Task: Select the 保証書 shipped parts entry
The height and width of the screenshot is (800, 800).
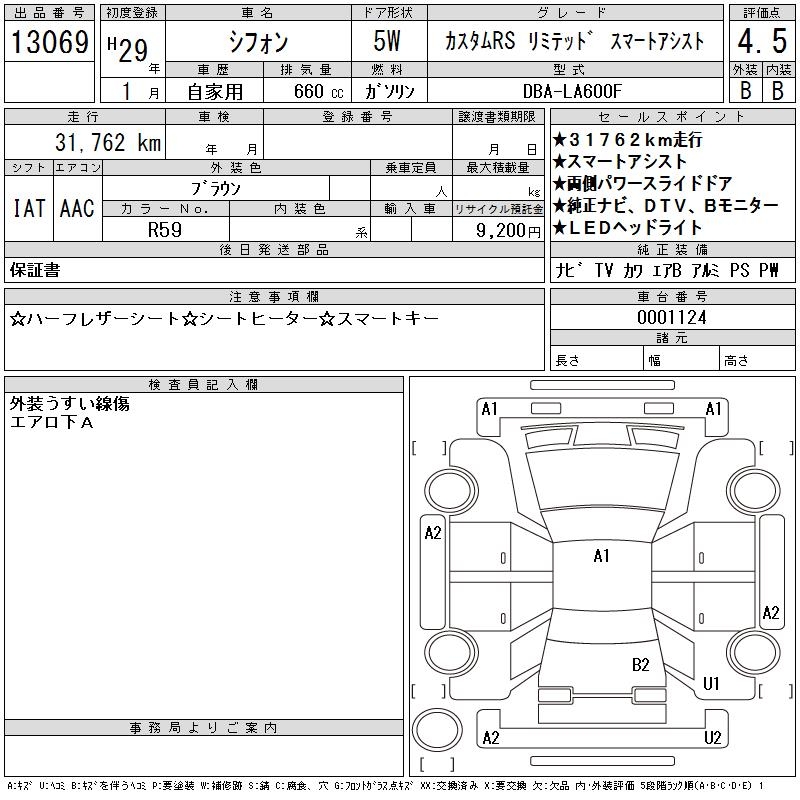Action: point(36,270)
